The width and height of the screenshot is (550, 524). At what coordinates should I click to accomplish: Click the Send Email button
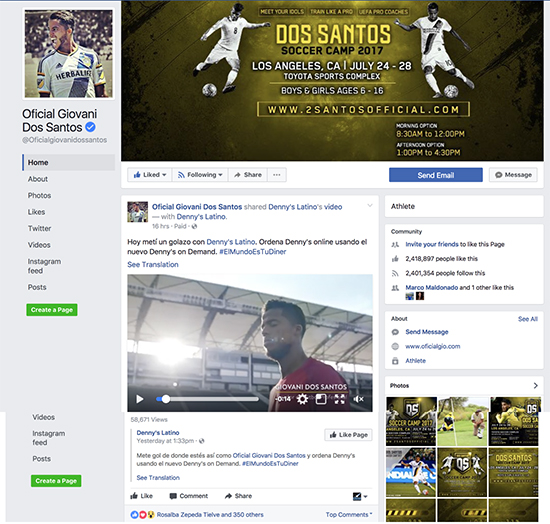pyautogui.click(x=436, y=175)
